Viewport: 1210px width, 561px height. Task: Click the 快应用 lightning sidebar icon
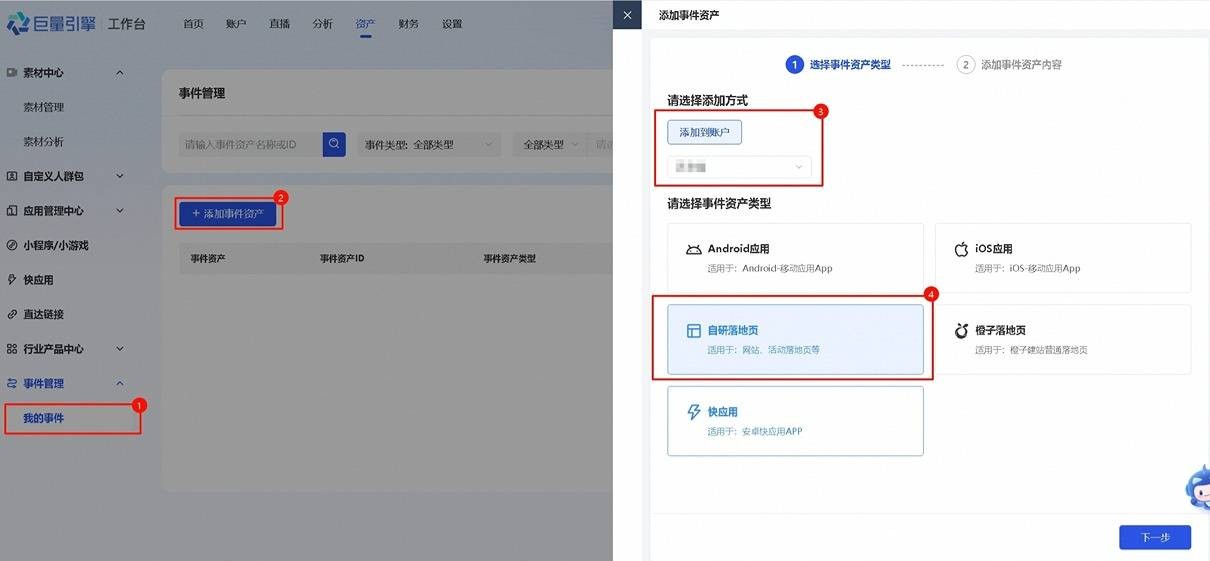12,280
